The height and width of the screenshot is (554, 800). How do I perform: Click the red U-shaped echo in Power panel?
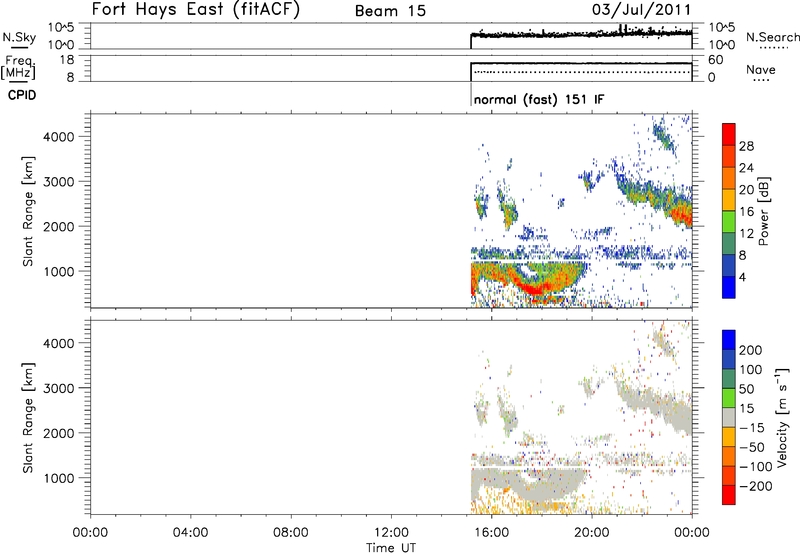click(x=536, y=289)
